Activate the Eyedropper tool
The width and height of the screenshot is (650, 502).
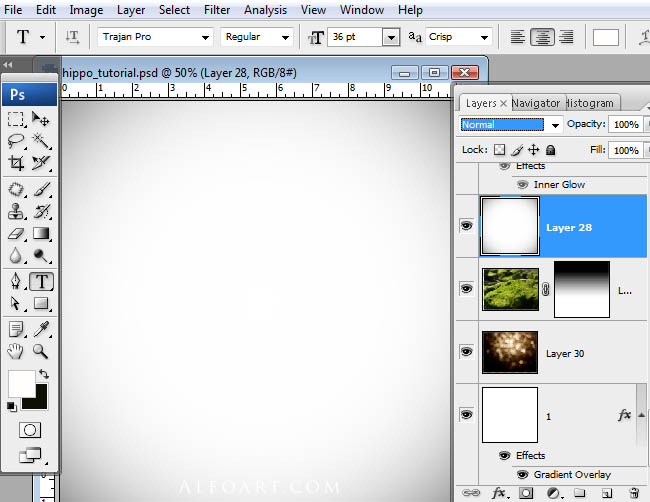click(x=41, y=329)
